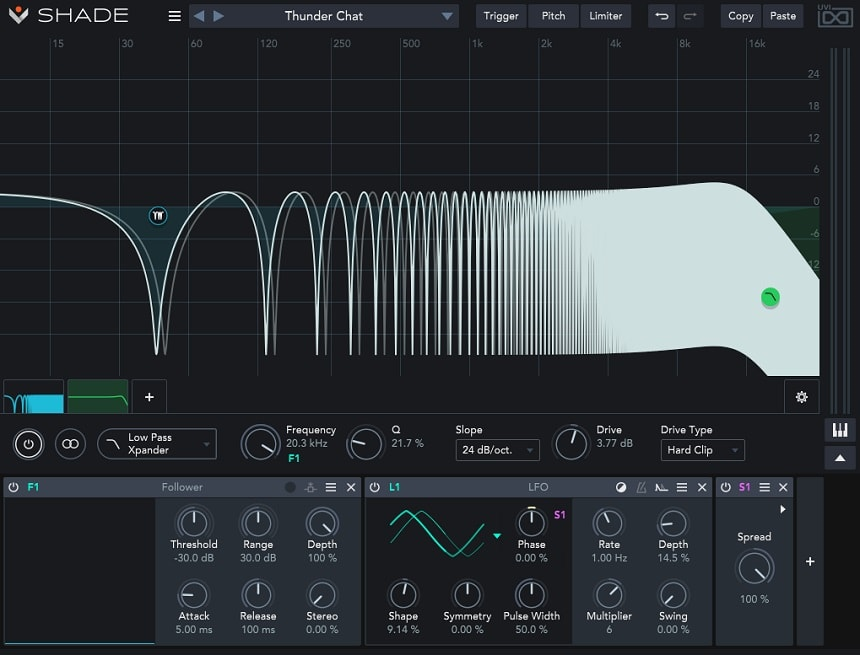
Task: Add a new filter band
Action: click(149, 396)
